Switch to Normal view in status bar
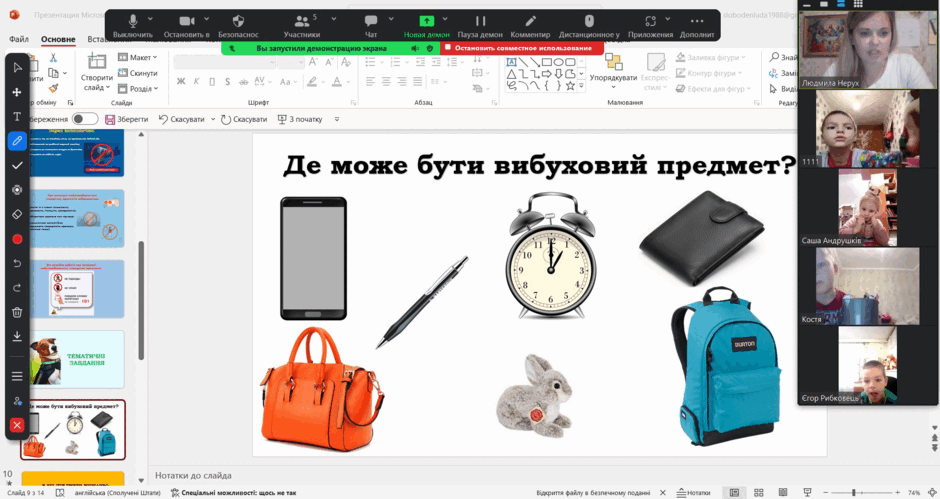940x499 pixels. [734, 492]
